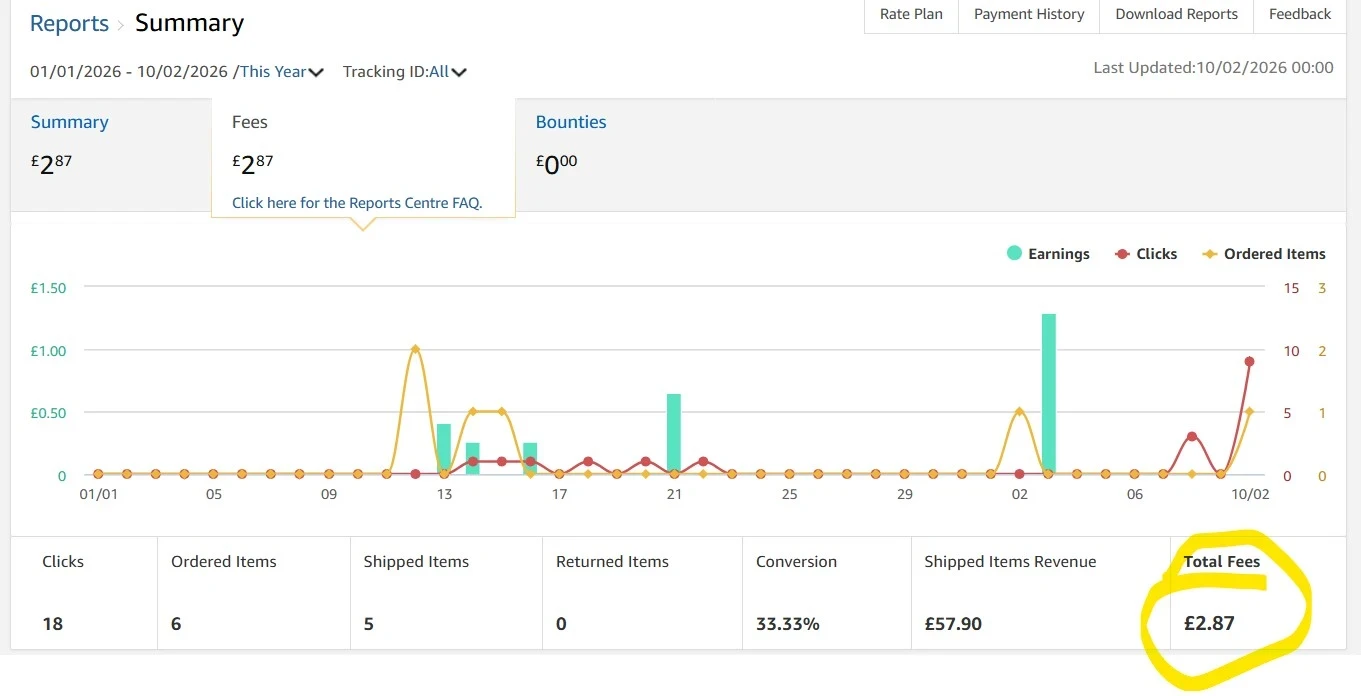Open Payment History
The image size is (1361, 696).
[x=1029, y=15]
